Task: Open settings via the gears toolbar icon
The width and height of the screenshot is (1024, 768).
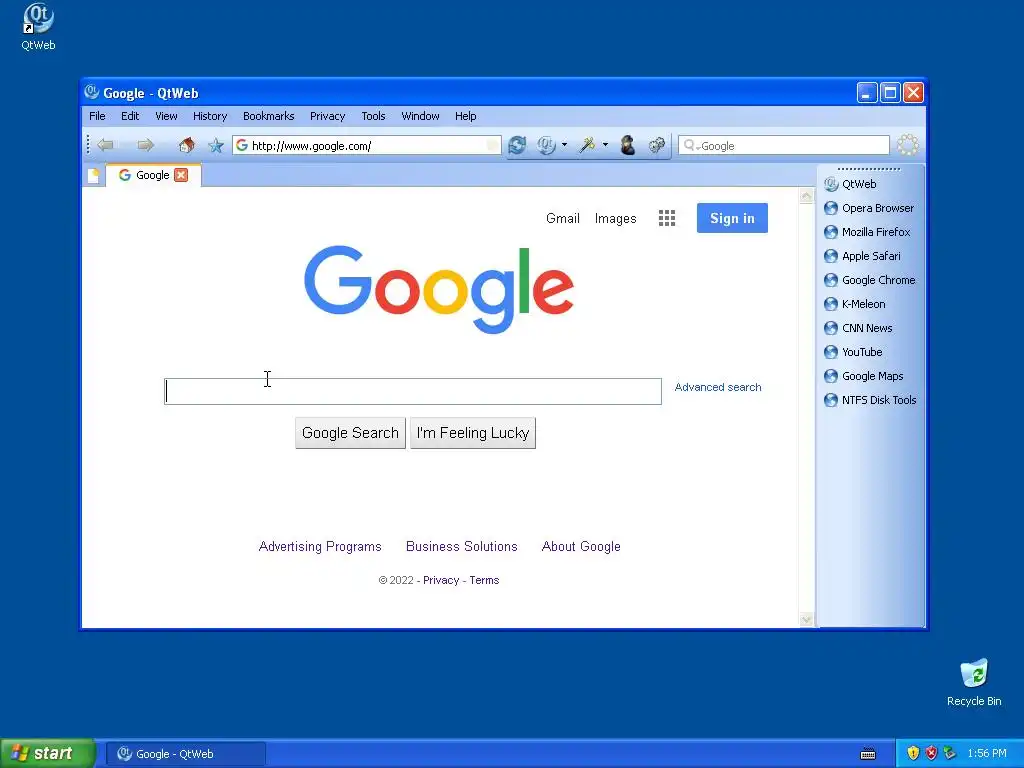Action: (656, 145)
